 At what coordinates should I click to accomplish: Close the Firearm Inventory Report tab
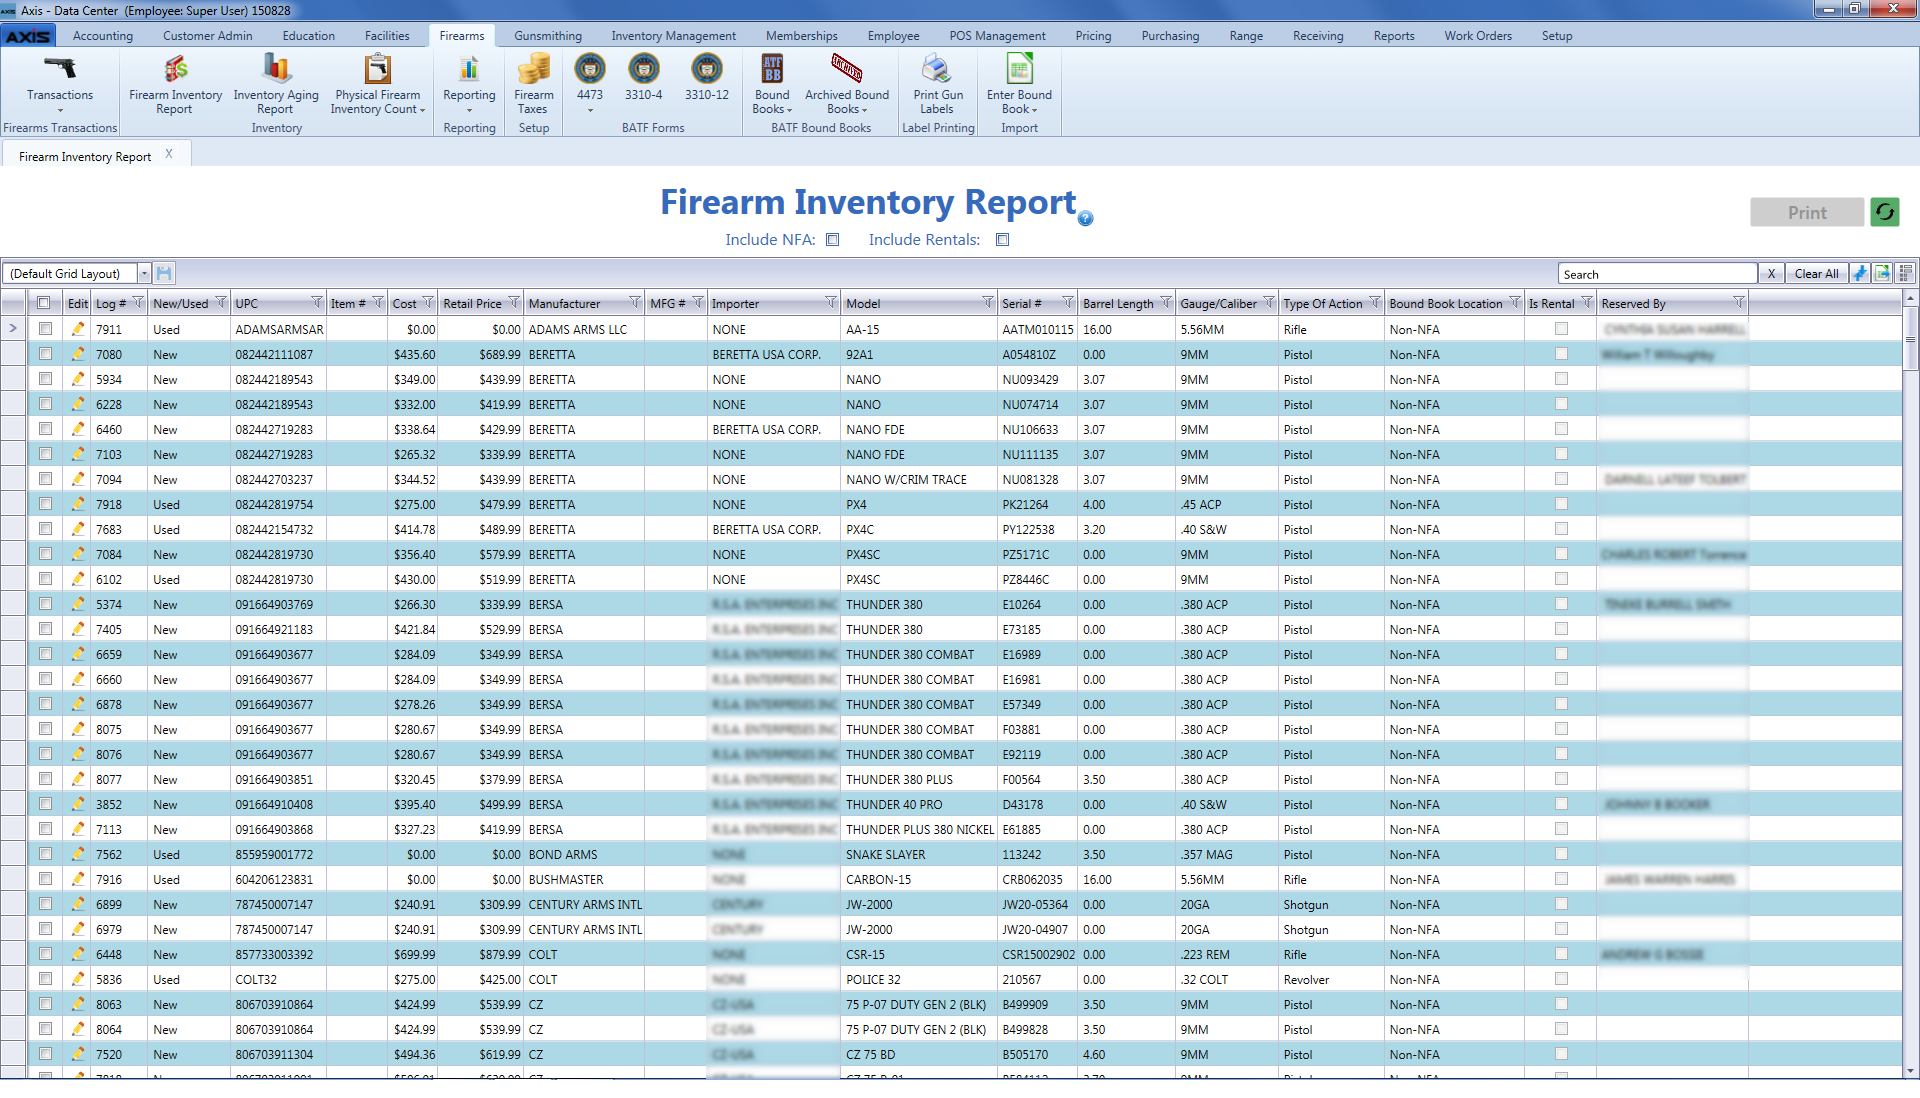(169, 154)
